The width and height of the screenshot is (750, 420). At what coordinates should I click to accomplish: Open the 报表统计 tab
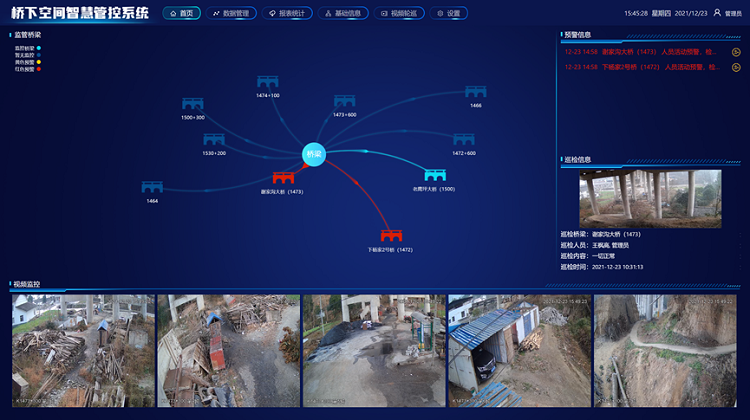(x=287, y=14)
